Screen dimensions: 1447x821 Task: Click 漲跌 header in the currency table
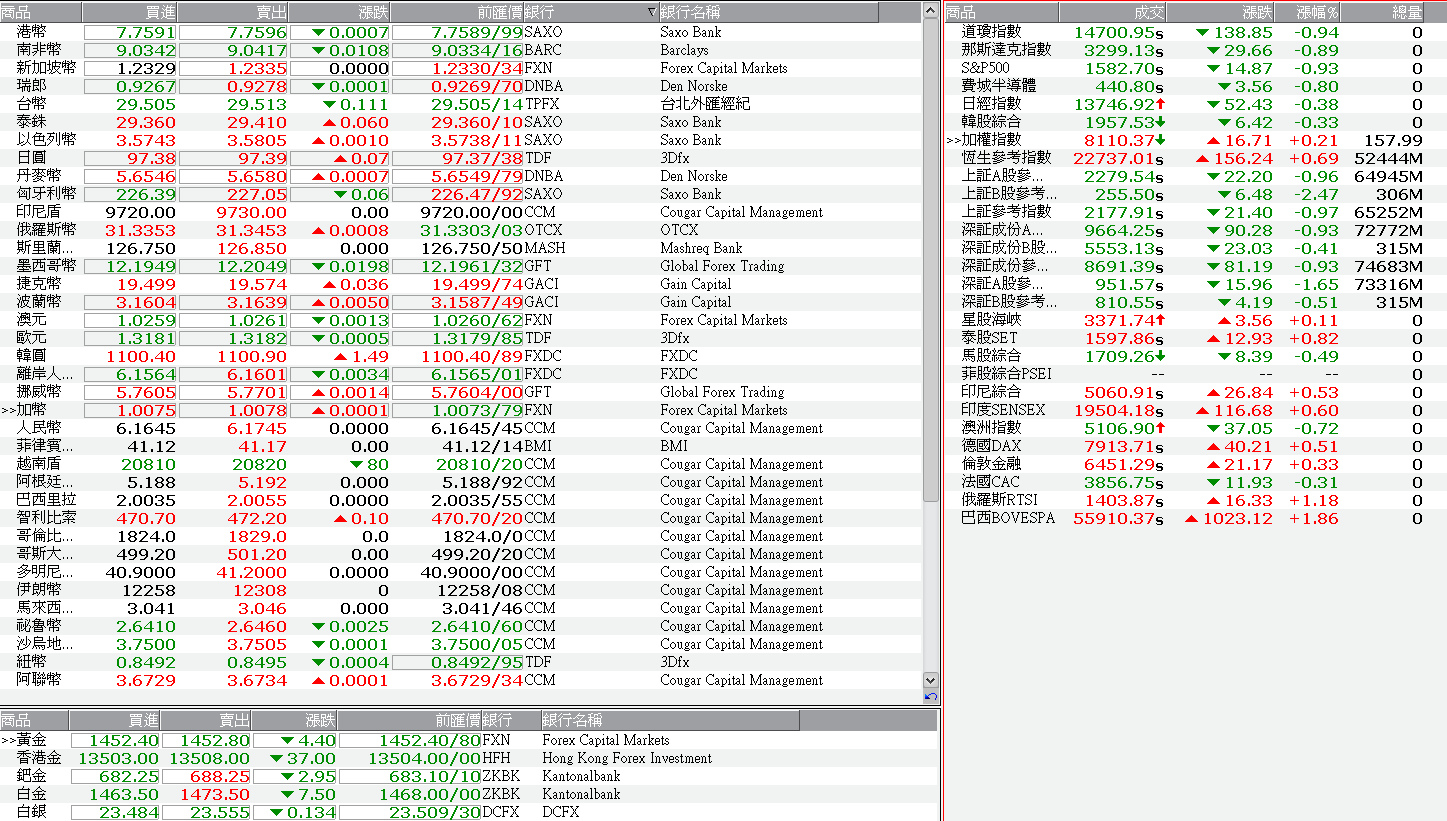(340, 13)
